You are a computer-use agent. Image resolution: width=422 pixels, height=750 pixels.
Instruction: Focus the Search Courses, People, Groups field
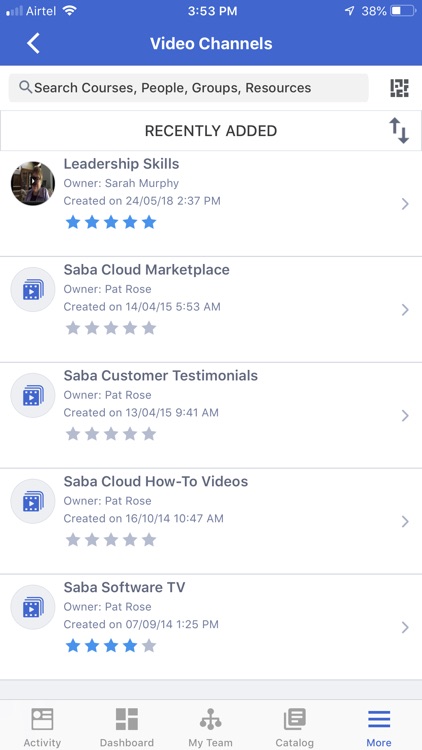pyautogui.click(x=189, y=88)
